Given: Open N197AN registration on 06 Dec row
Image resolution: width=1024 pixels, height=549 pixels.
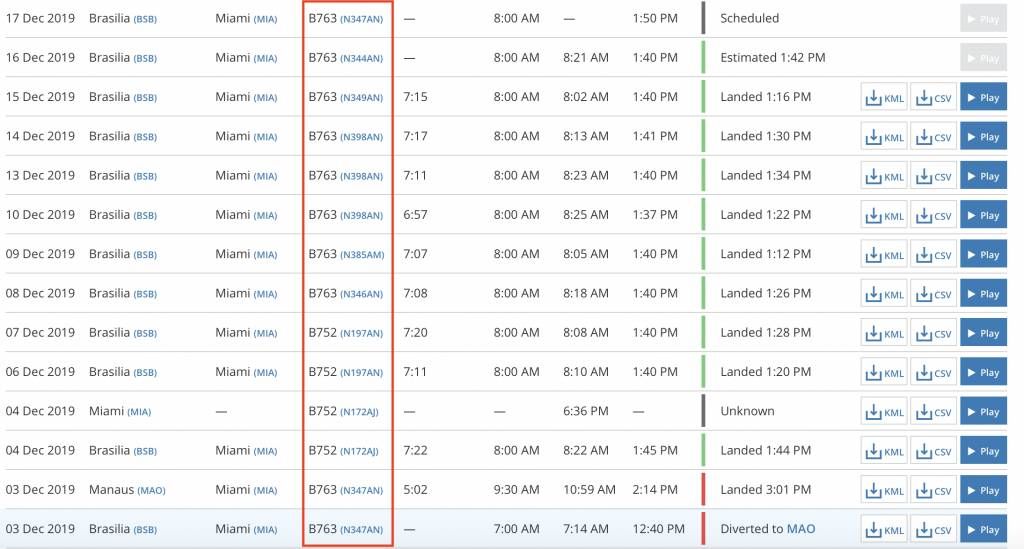Looking at the screenshot, I should [x=361, y=372].
